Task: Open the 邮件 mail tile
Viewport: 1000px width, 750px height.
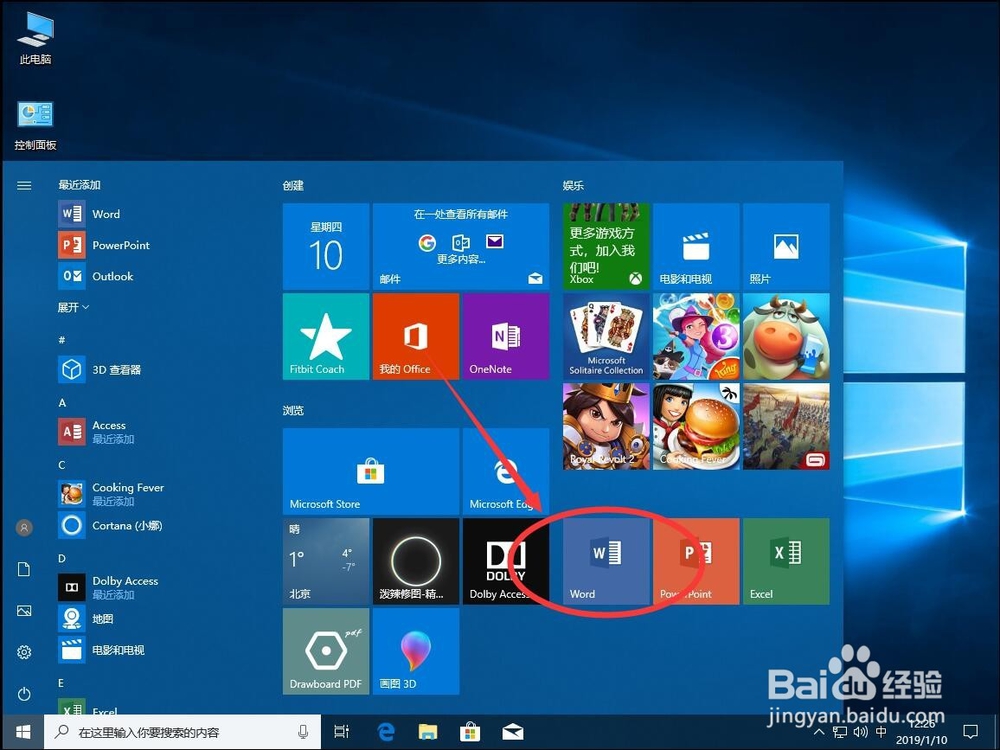Action: [x=460, y=247]
